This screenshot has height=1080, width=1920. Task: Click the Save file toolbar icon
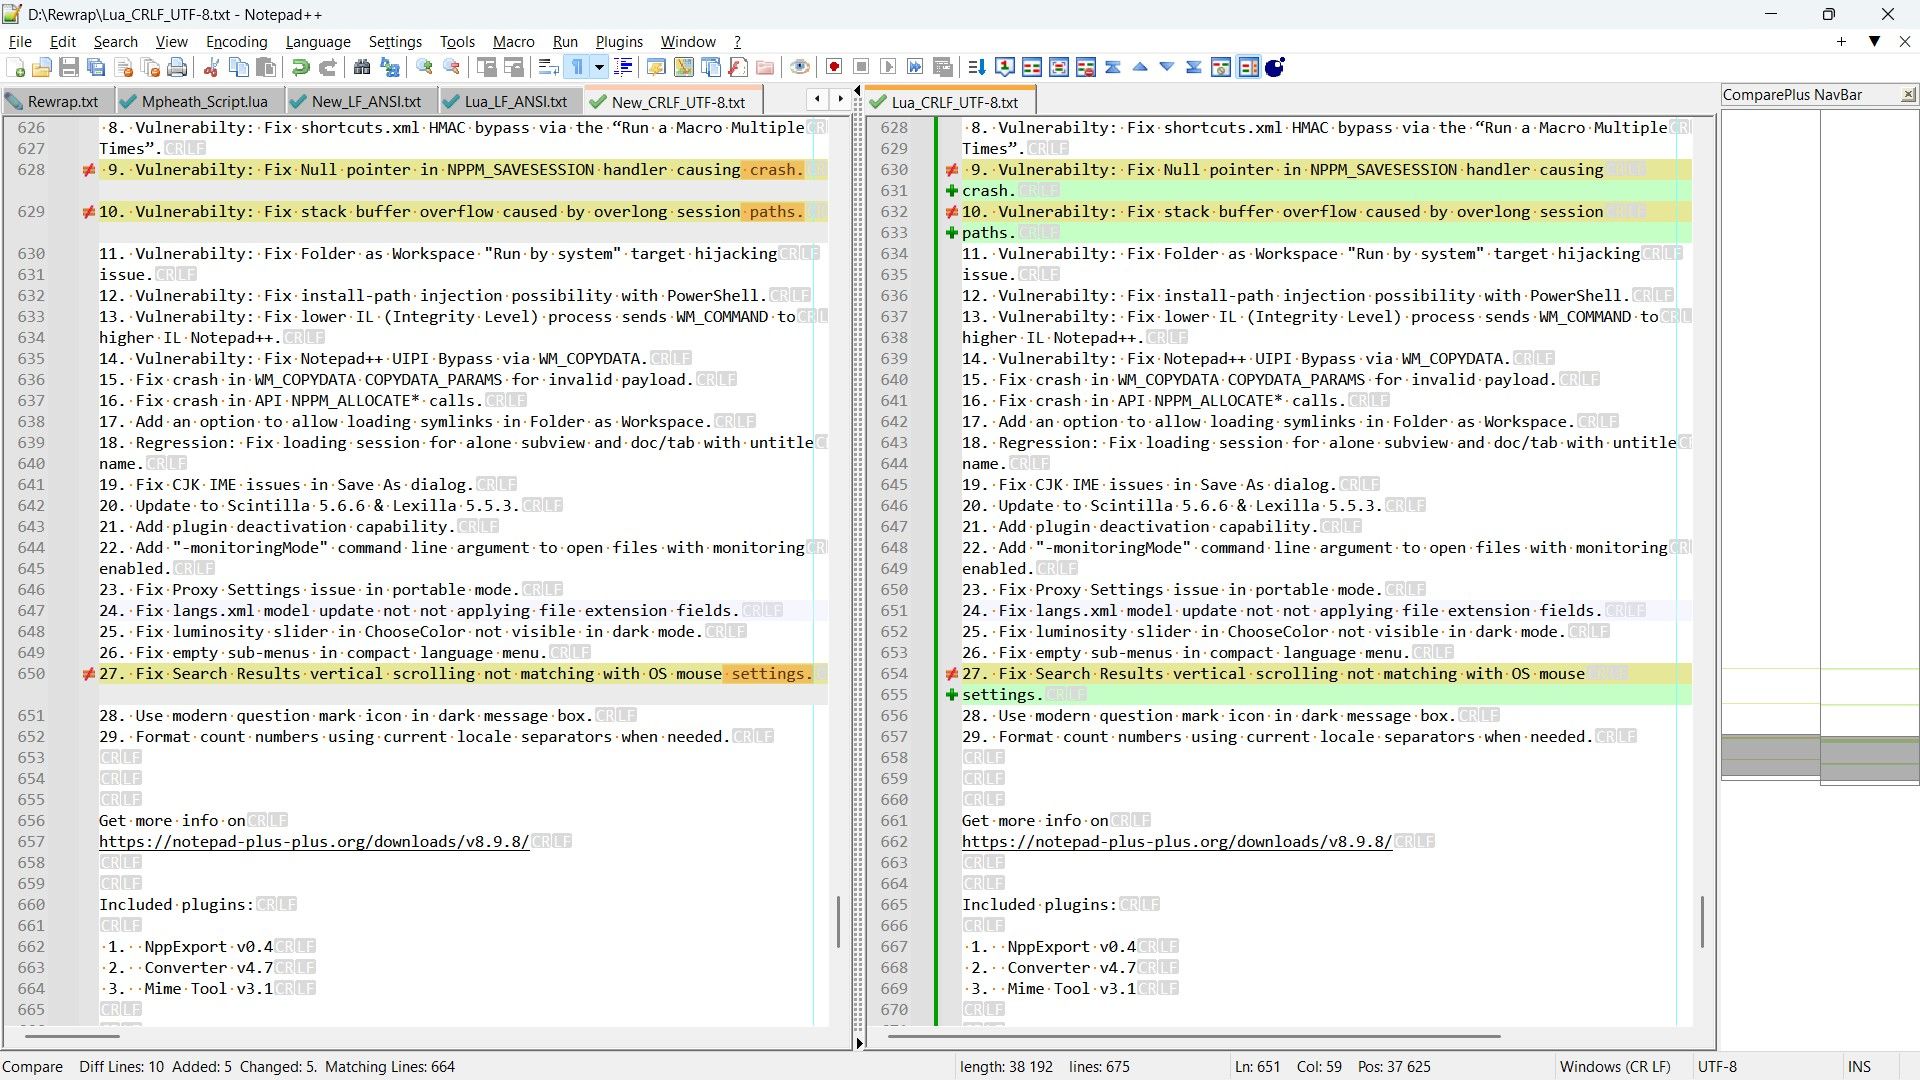pos(69,68)
